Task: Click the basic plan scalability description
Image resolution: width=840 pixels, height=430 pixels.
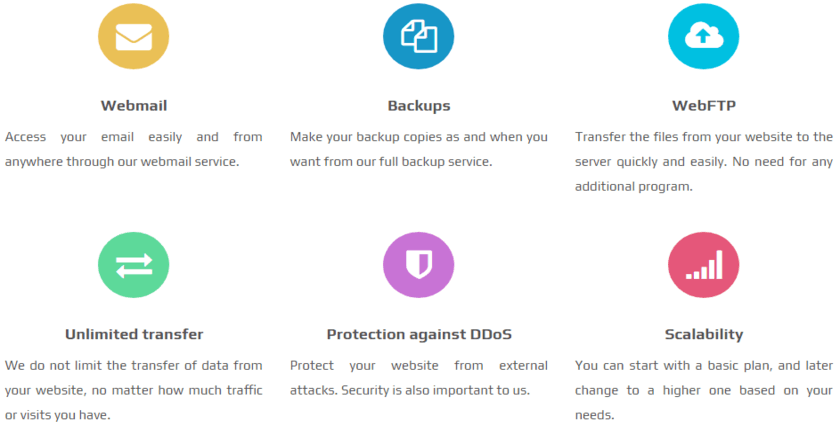Action: [x=704, y=390]
